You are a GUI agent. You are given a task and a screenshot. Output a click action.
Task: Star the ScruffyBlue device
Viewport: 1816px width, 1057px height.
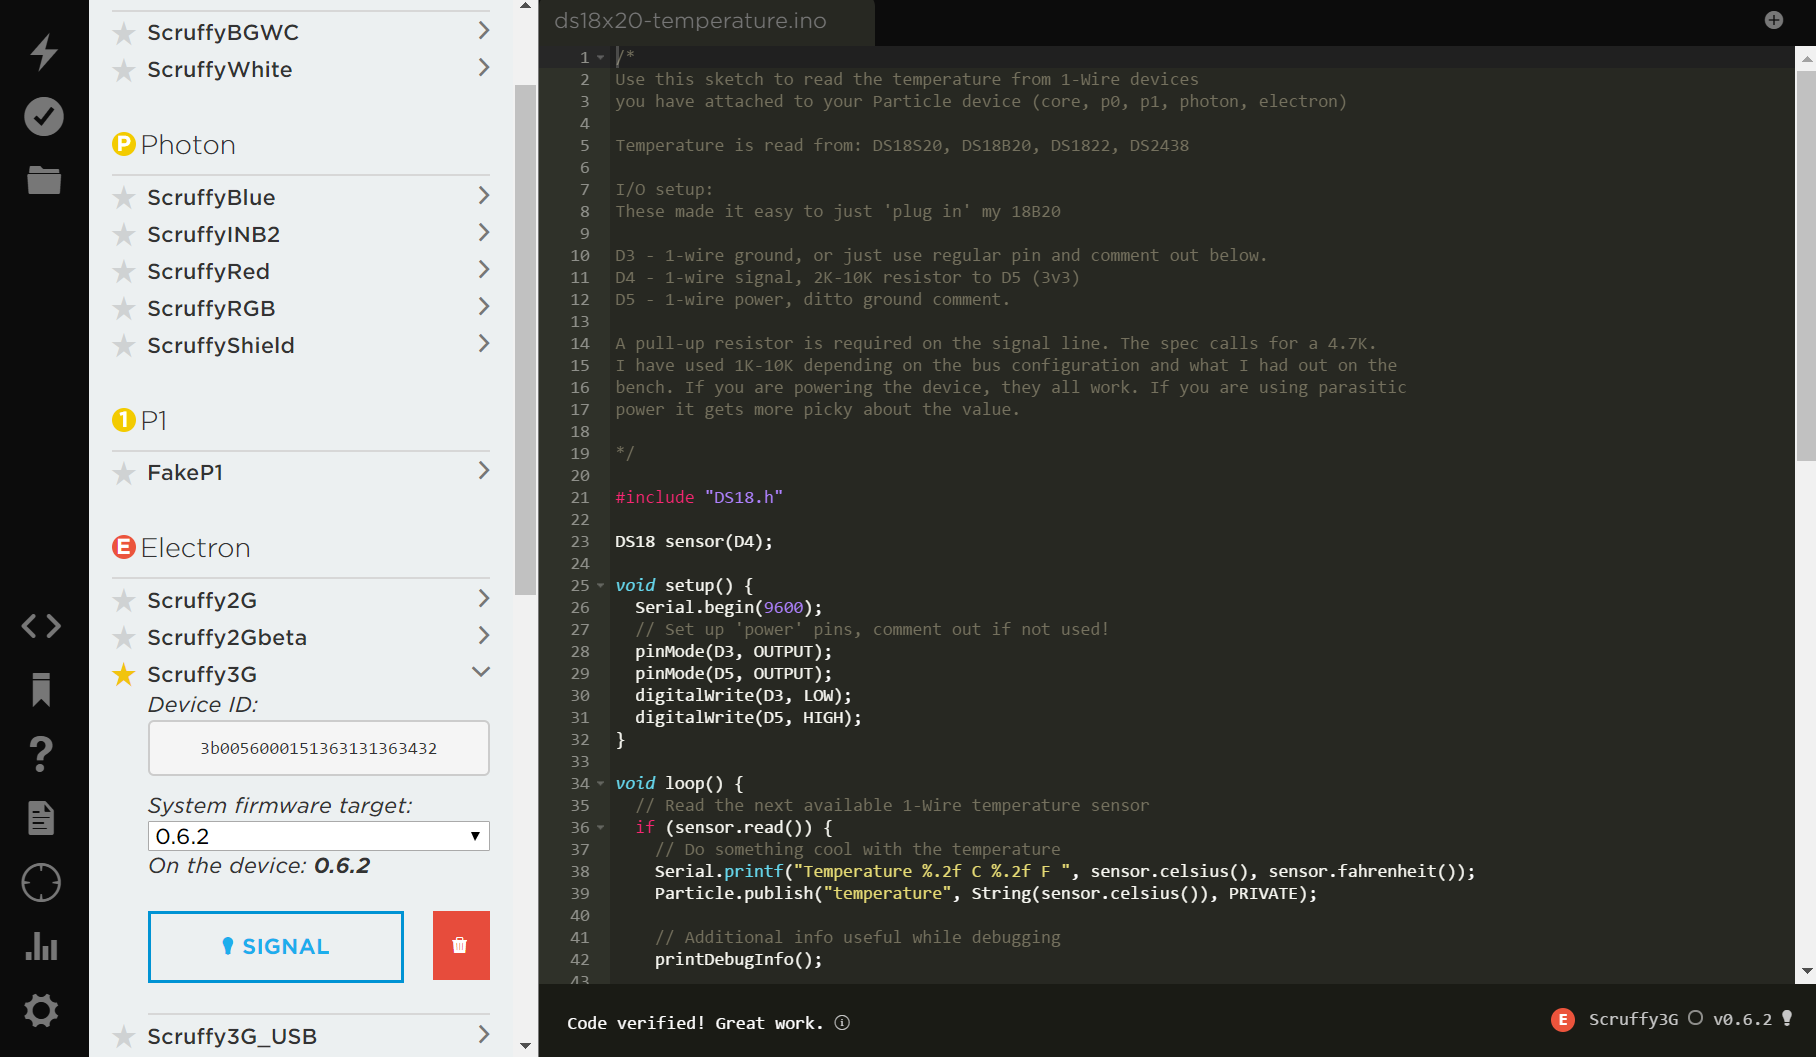124,198
